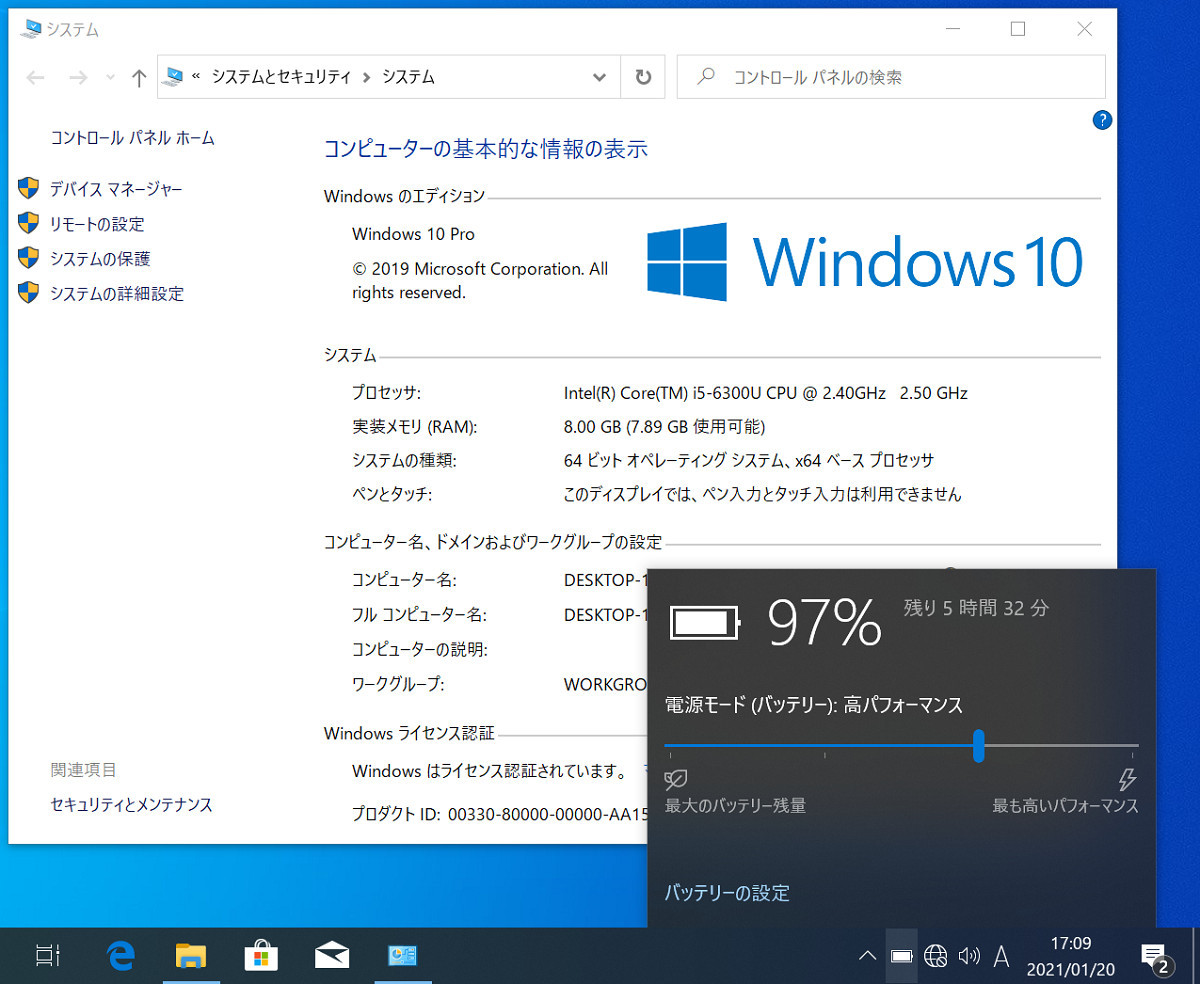
Task: Select the Product ID value
Action: click(548, 814)
